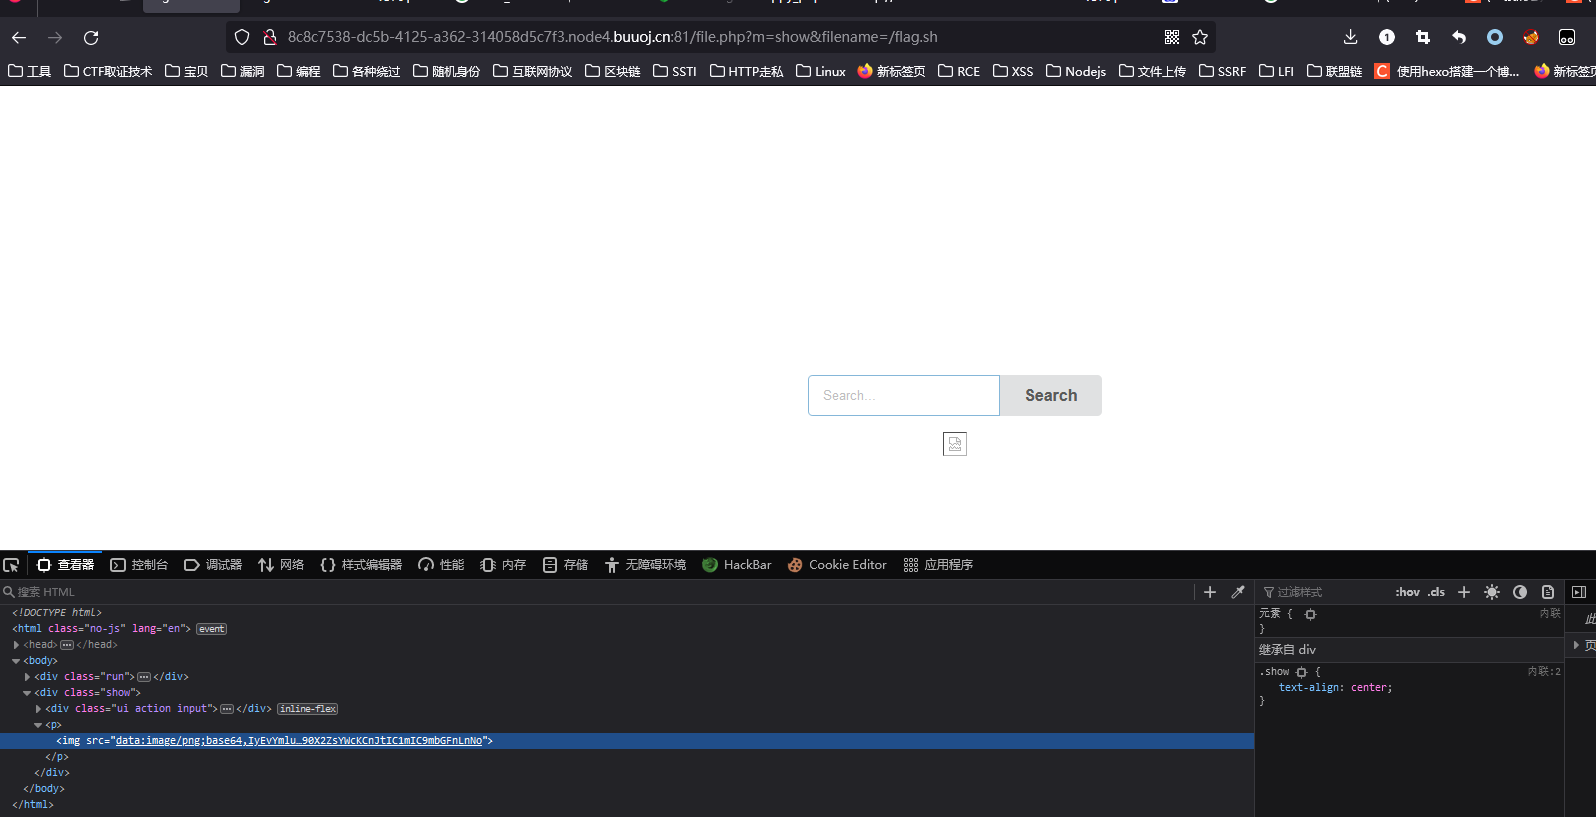Screen dimensions: 1596x817
Task: Click the screenshot crop extension icon
Action: tap(1422, 37)
